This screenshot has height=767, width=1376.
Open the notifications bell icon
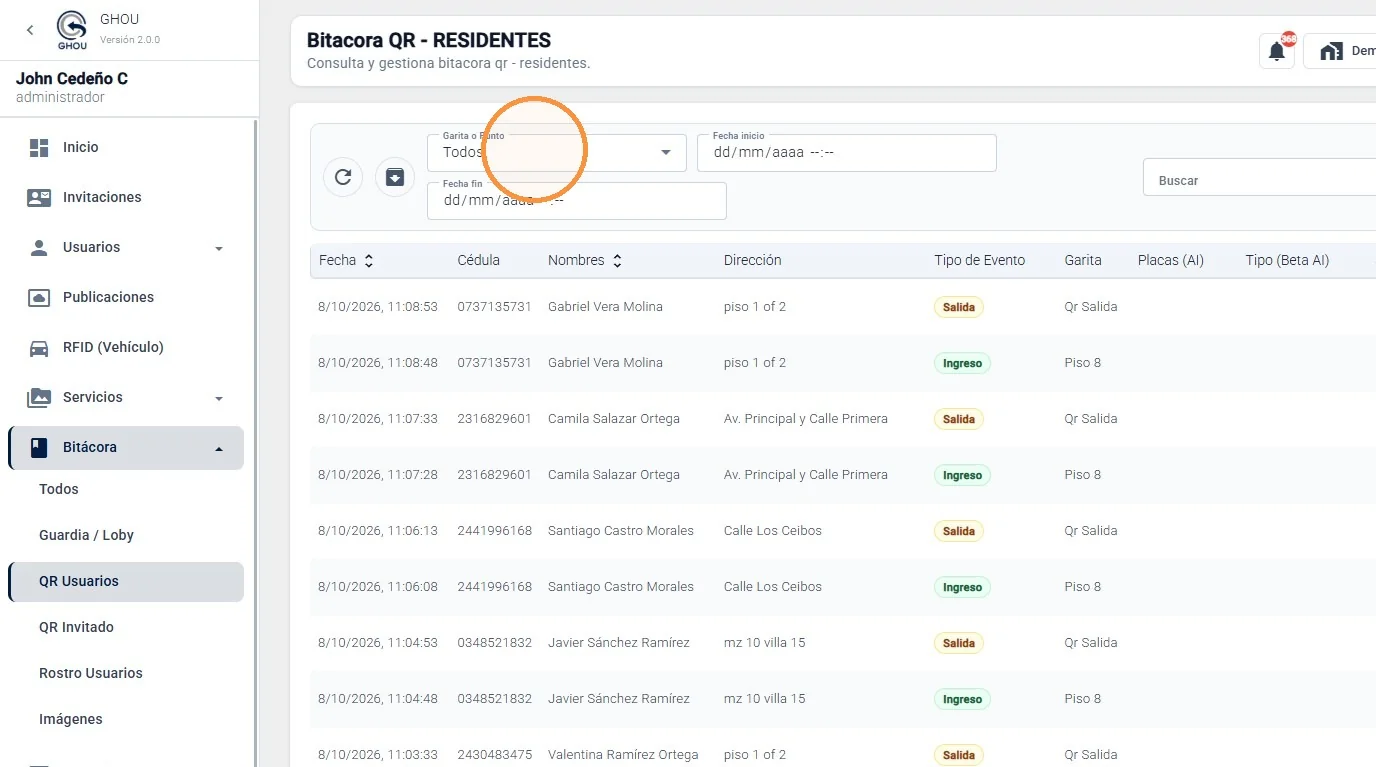tap(1277, 51)
